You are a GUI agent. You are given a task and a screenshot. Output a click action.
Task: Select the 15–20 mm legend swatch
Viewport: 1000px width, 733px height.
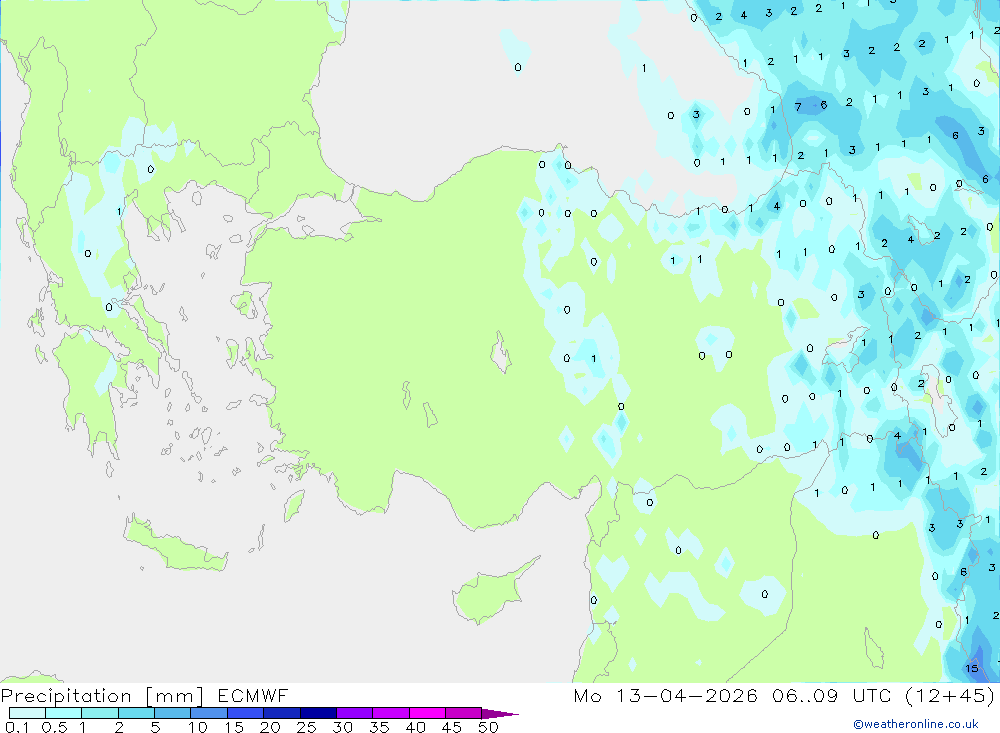[245, 713]
